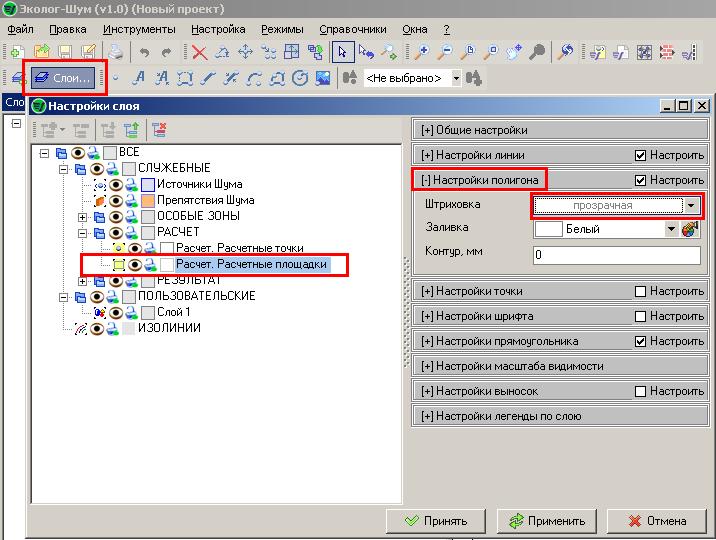Uncheck Настроить for Настройки линии
Screen dimensions: 716x540
coord(641,155)
